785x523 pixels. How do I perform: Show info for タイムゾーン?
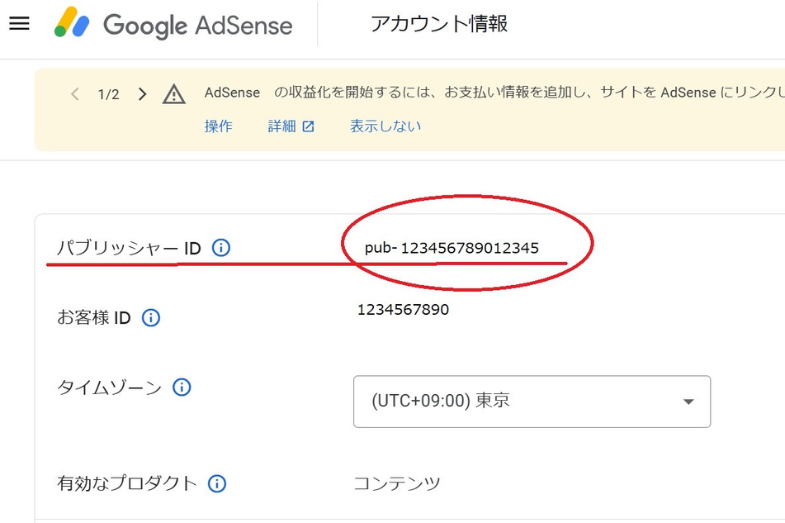(x=181, y=387)
